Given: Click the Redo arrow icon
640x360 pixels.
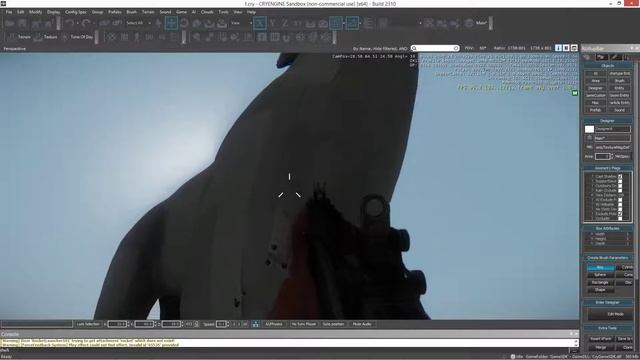Looking at the screenshot, I should 86,23.
